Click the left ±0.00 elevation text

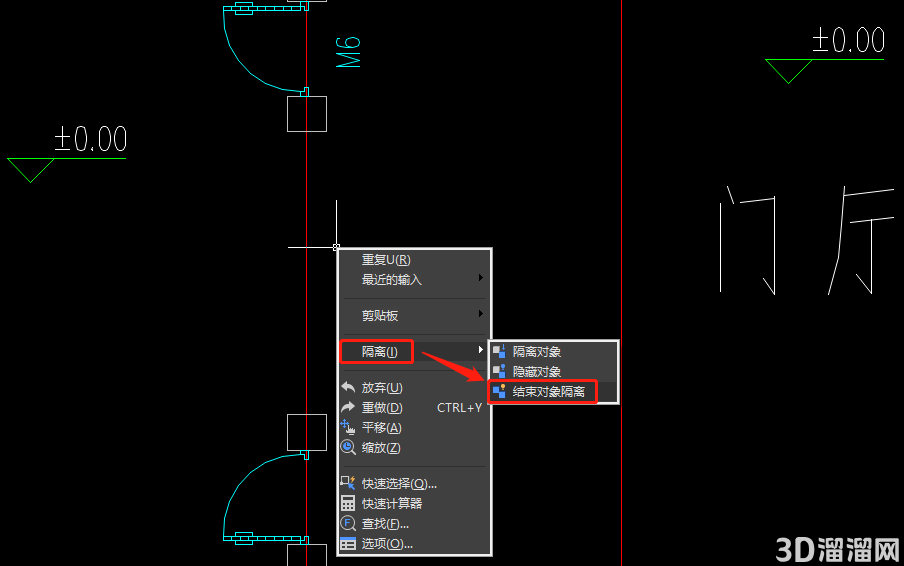tap(91, 139)
